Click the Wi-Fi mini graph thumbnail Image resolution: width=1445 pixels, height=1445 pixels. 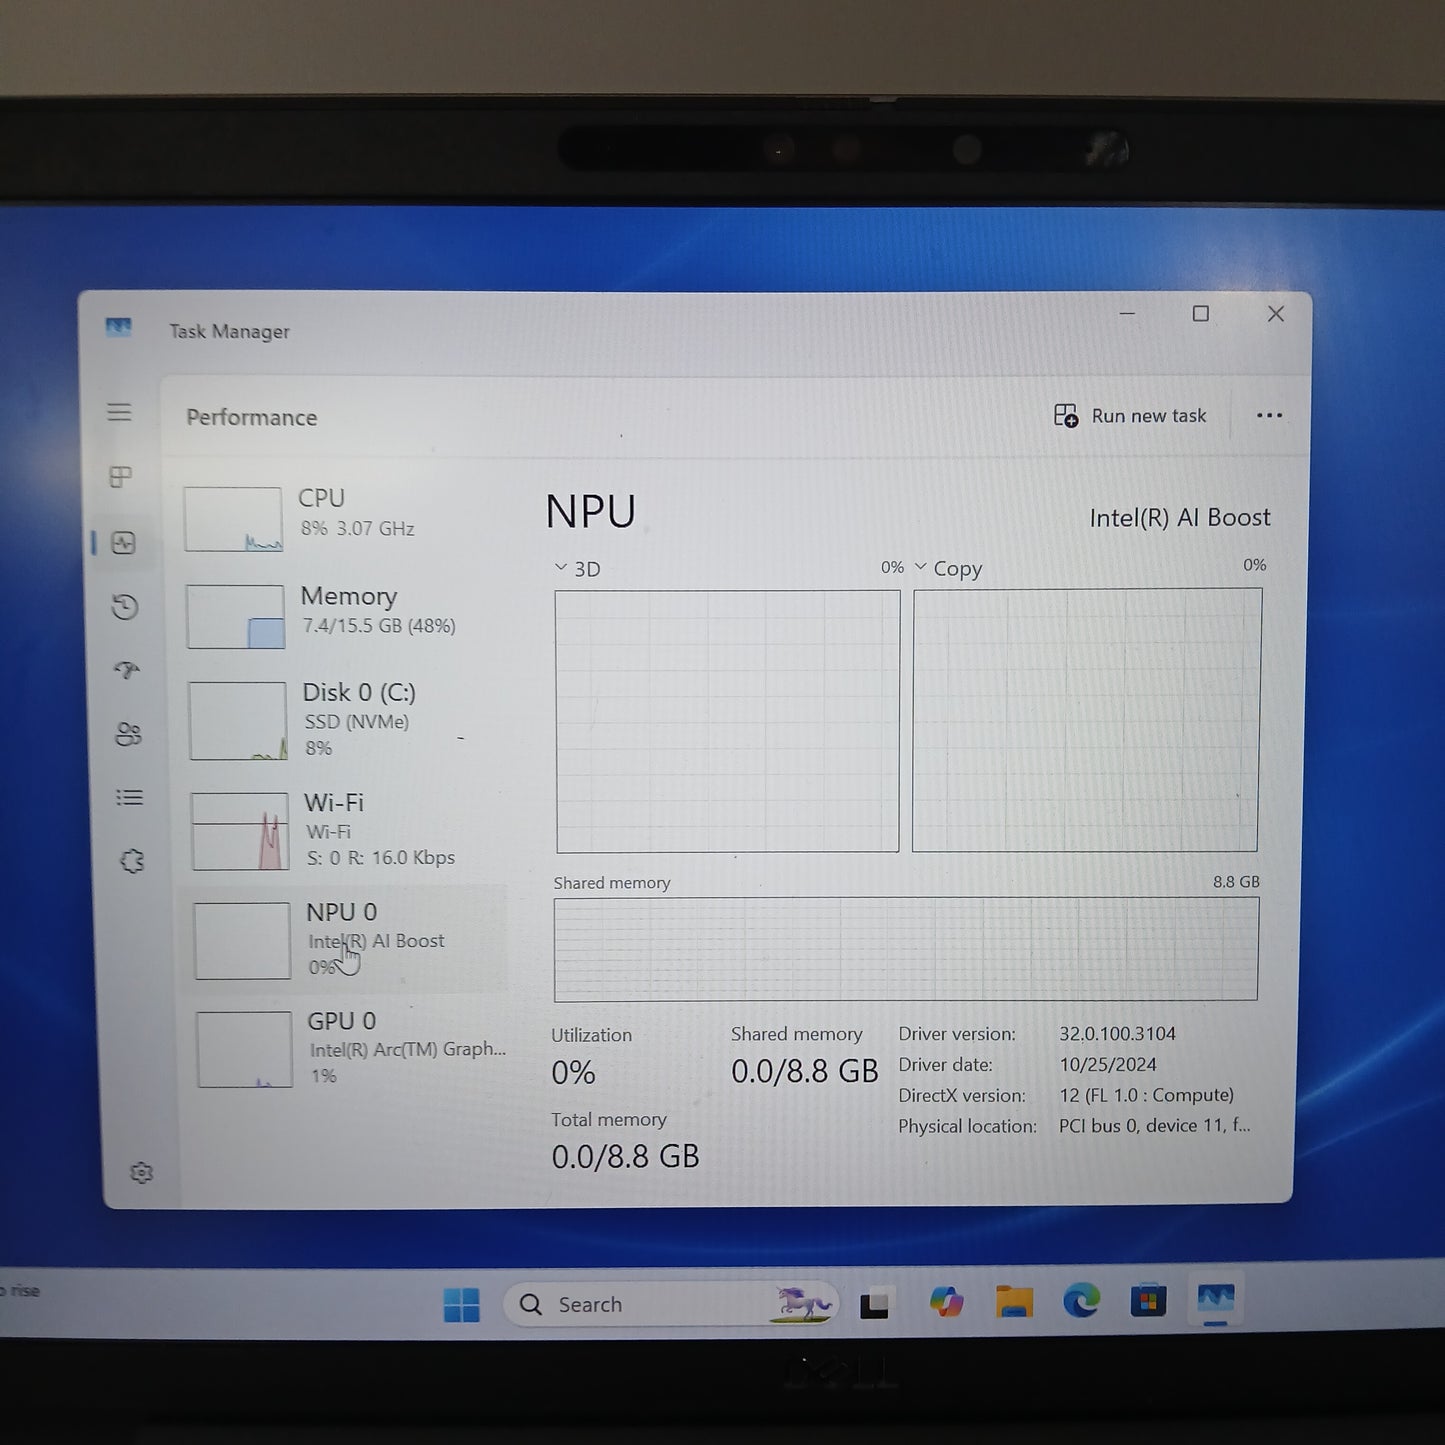click(240, 831)
